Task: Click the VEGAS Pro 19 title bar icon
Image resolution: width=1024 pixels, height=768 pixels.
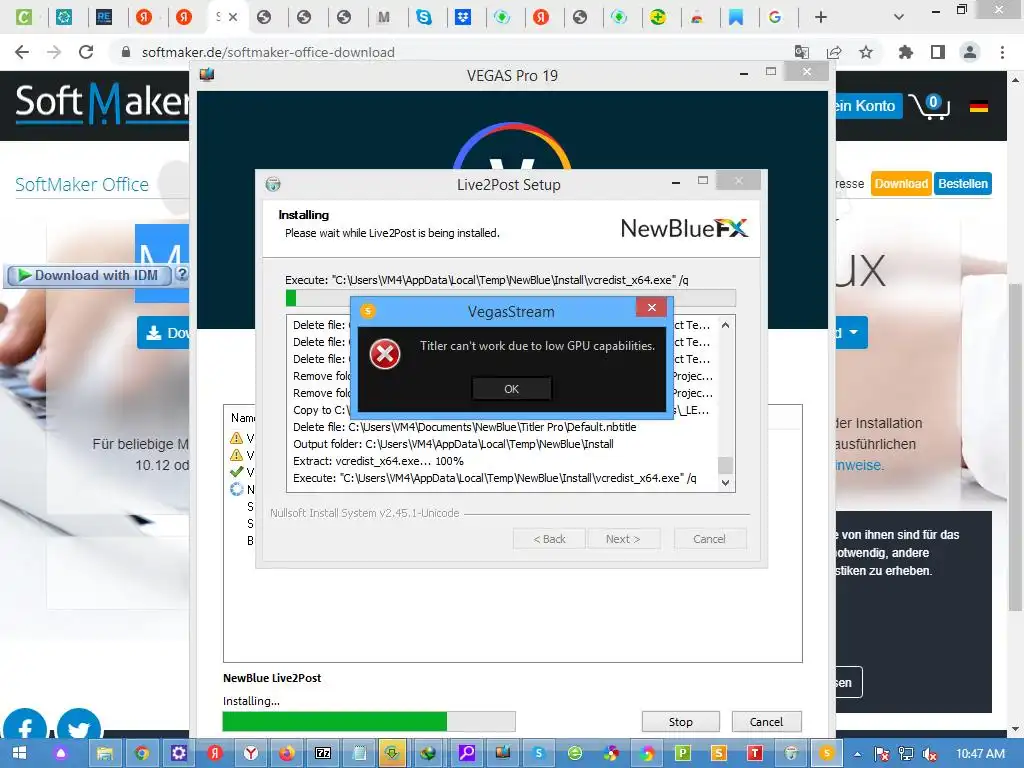Action: [207, 74]
